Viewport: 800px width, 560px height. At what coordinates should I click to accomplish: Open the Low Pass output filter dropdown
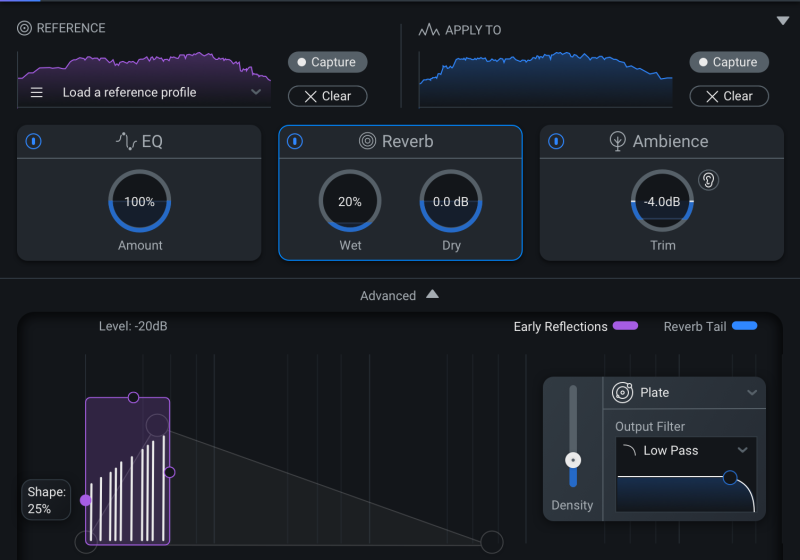click(x=742, y=450)
